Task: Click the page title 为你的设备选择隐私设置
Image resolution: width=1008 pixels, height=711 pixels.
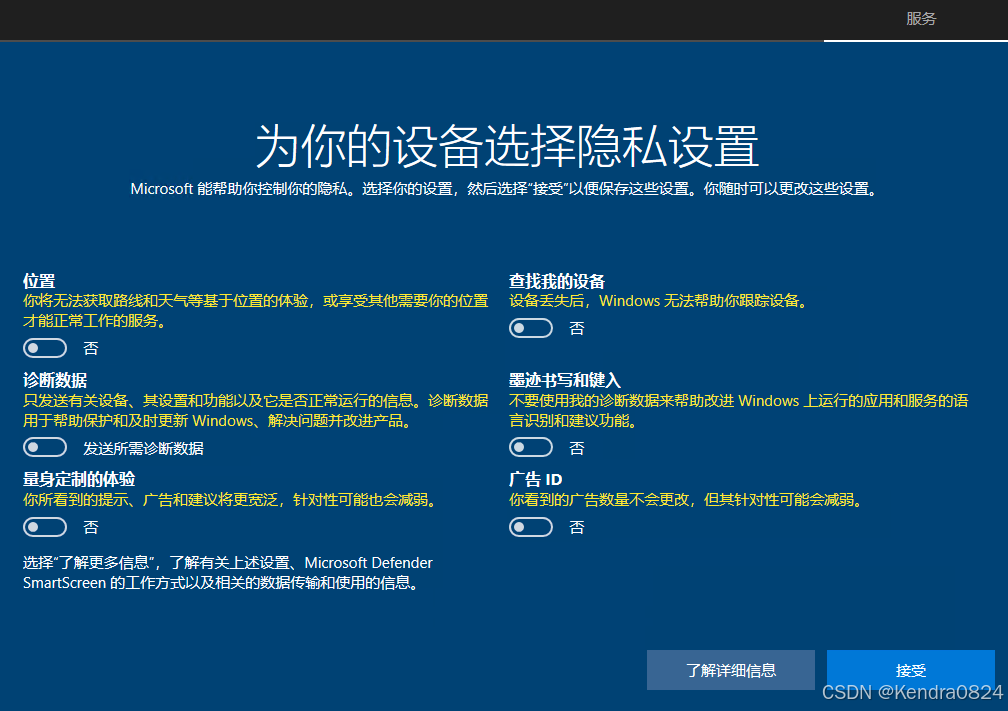Action: (x=503, y=140)
